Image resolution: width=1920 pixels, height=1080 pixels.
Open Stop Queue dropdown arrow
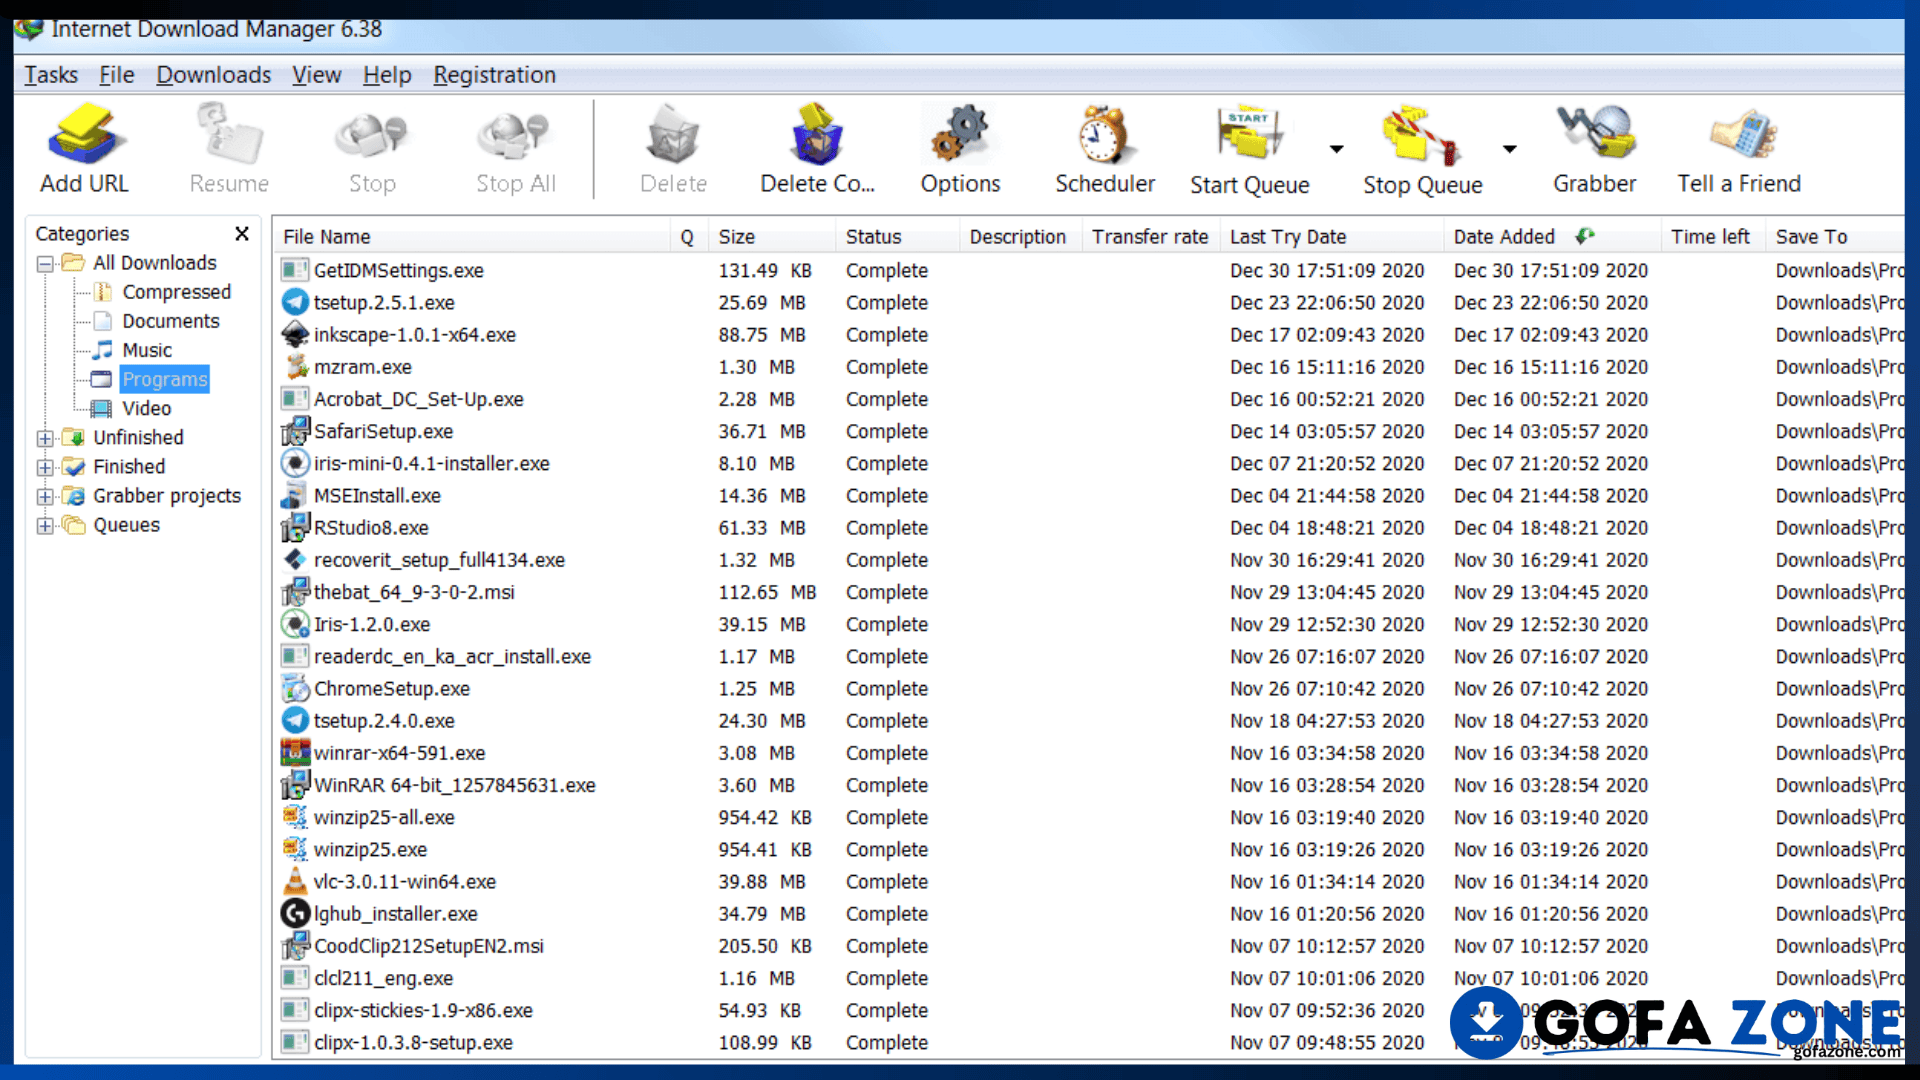1509,149
